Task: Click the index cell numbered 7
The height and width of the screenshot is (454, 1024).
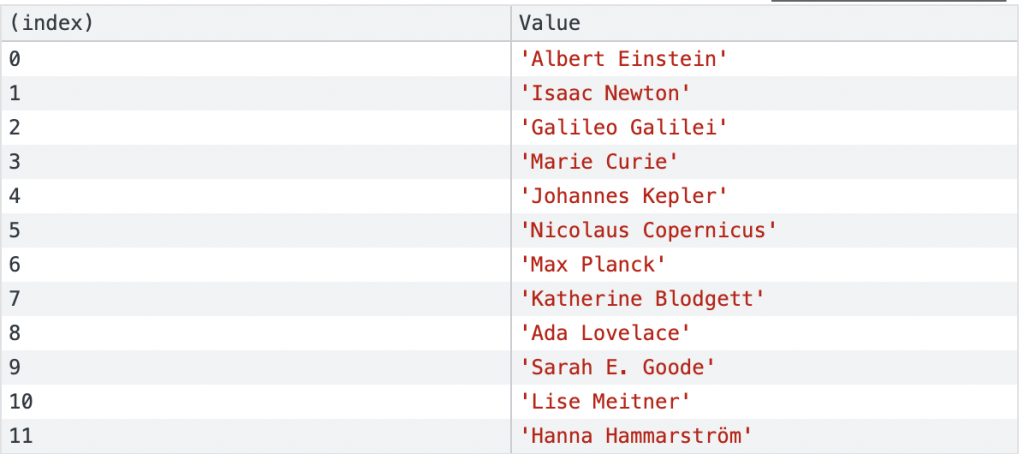Action: click(x=14, y=298)
